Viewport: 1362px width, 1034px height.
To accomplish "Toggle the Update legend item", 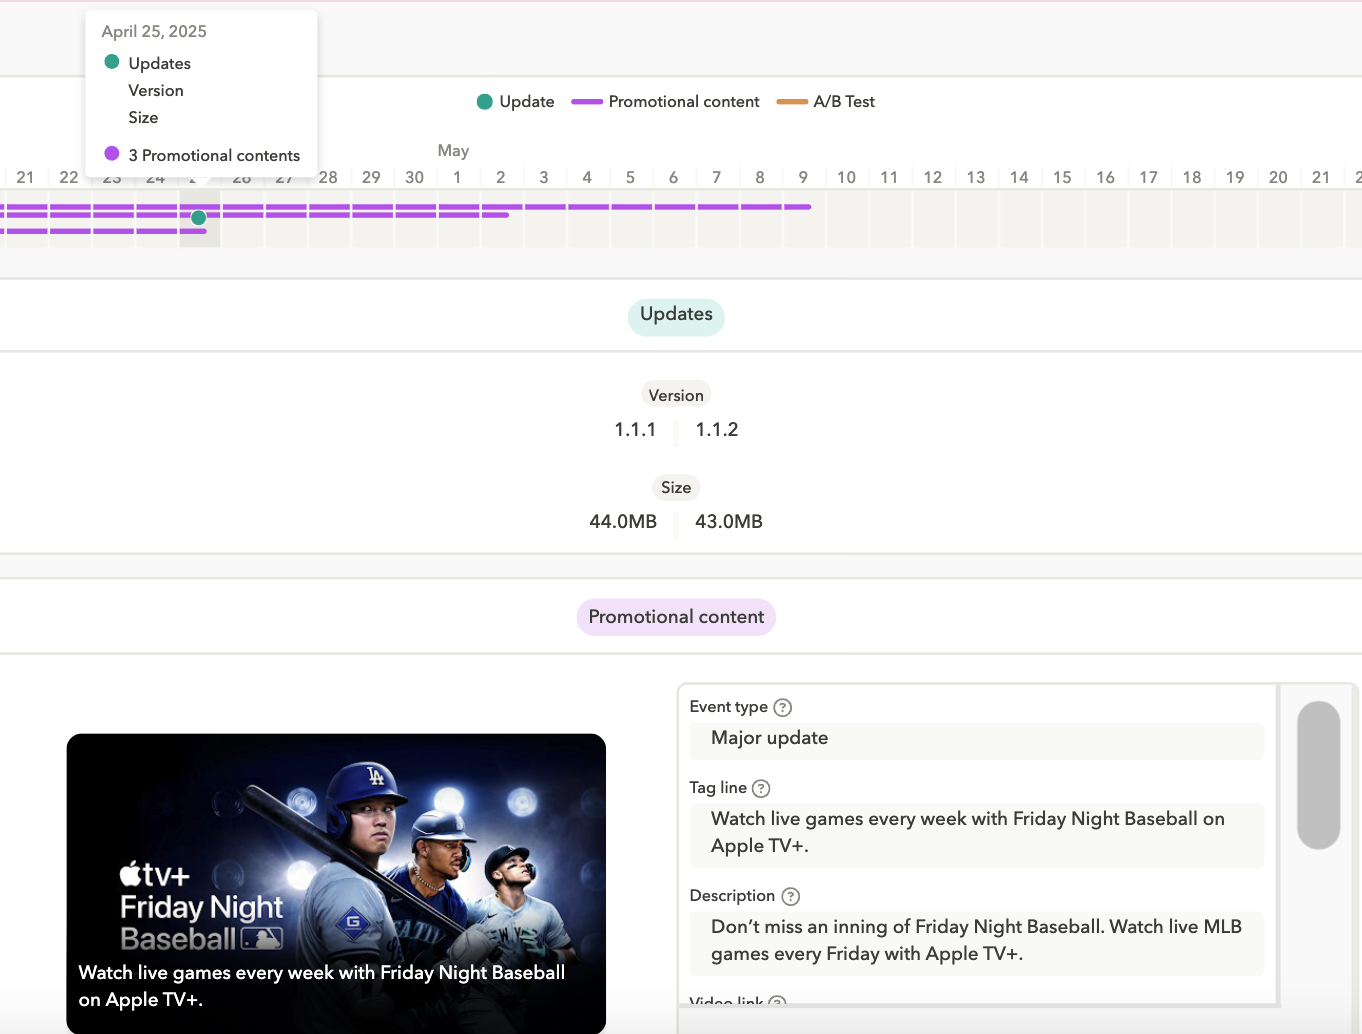I will (x=516, y=102).
